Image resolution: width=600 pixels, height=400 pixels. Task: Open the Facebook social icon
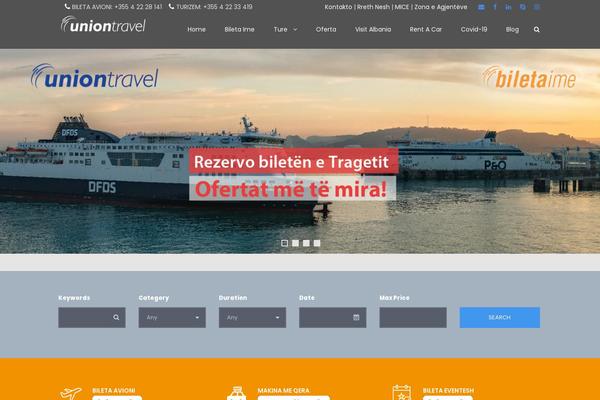(495, 7)
